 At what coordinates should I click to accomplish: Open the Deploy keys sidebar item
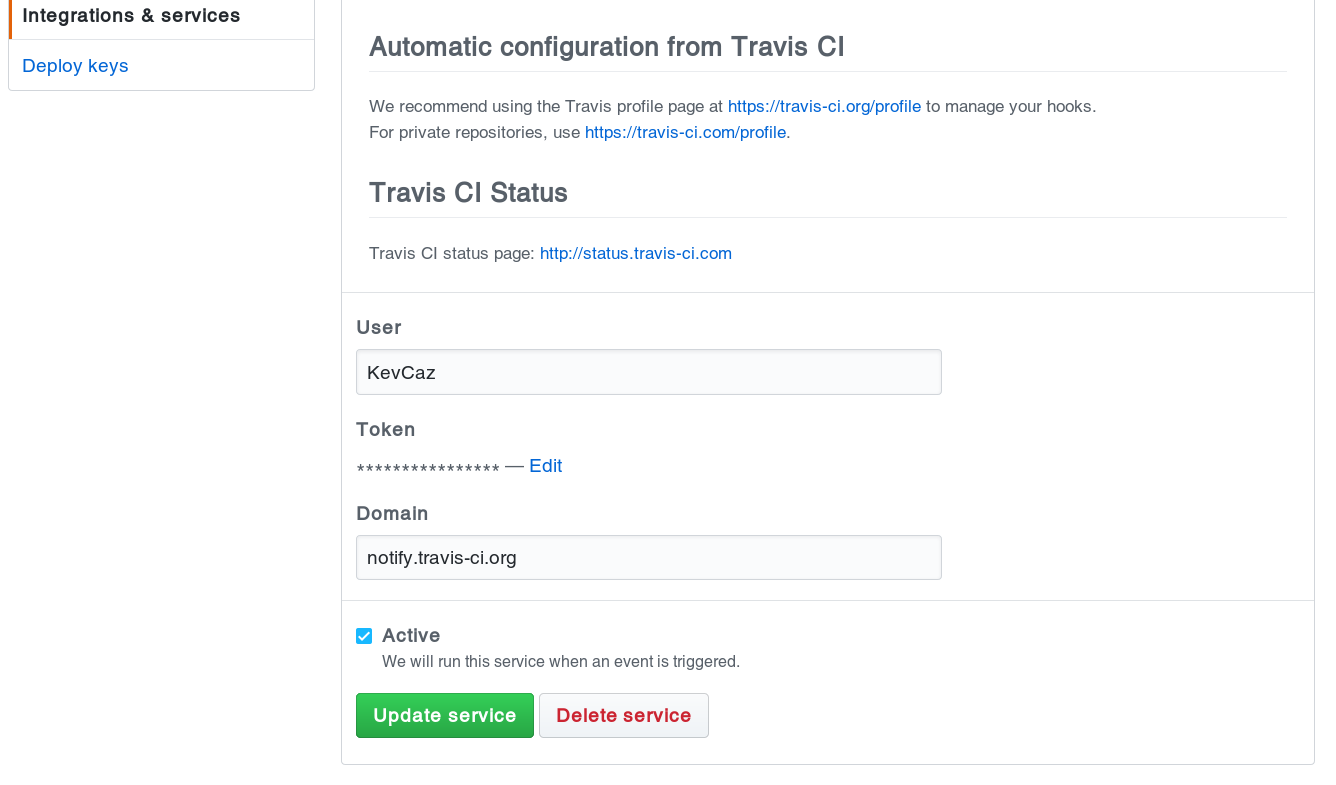coord(75,66)
